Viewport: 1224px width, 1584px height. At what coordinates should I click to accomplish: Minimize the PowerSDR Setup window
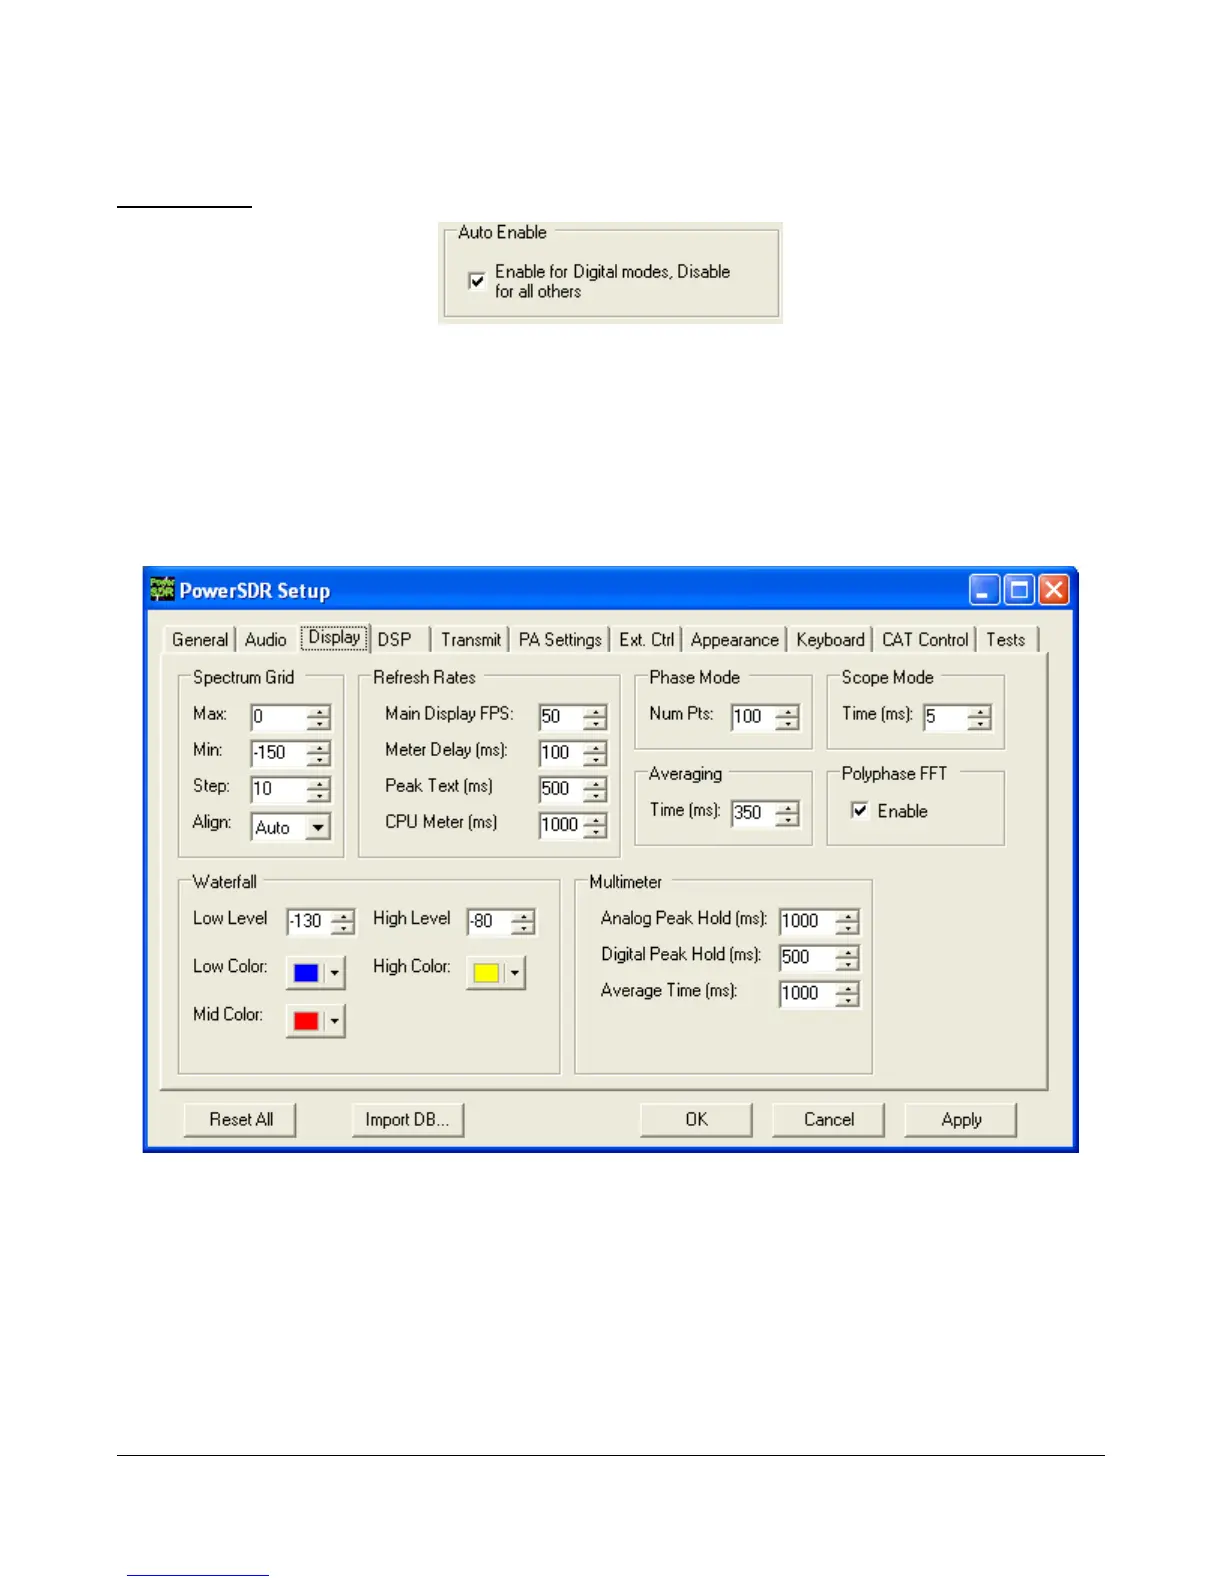(x=984, y=590)
